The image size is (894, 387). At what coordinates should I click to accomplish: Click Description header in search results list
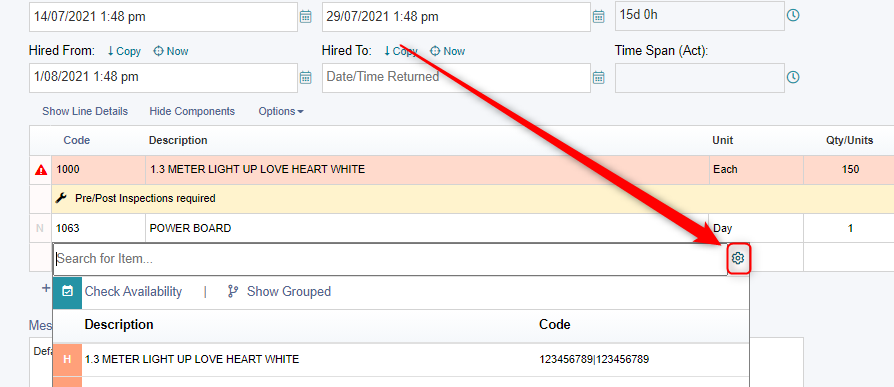119,325
